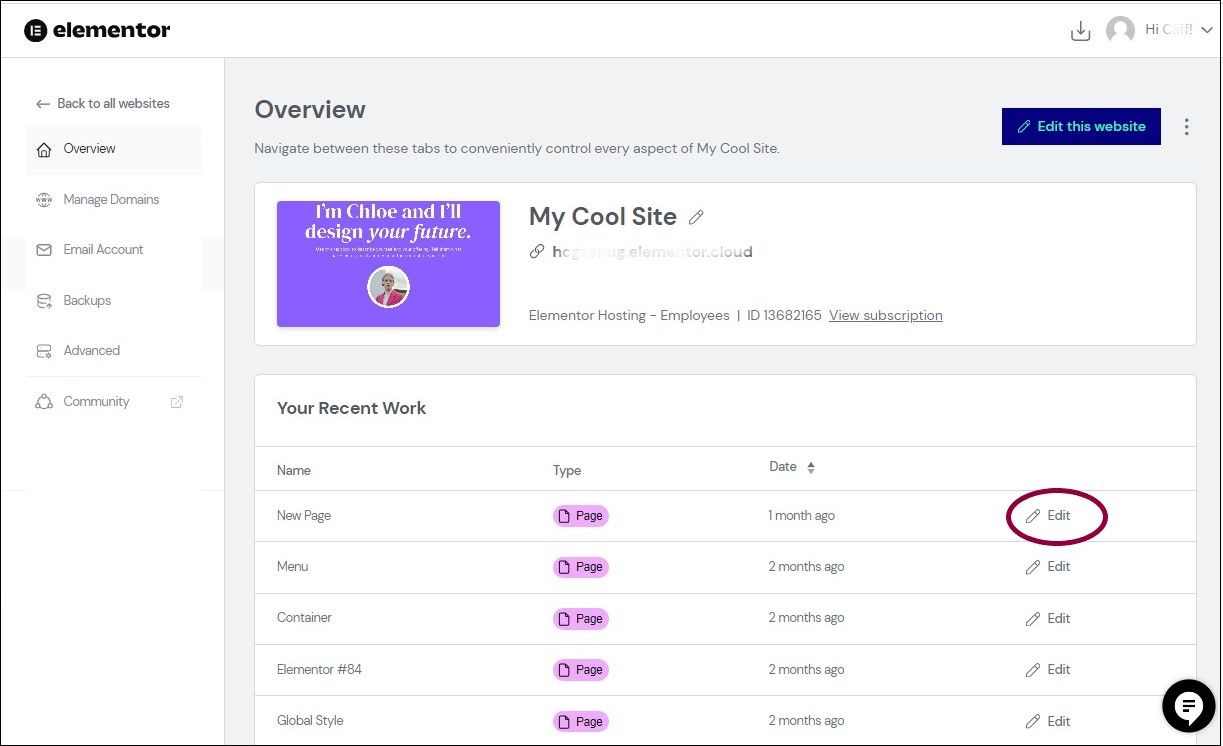Click the Menu row name
Screen dimensions: 1223x746
point(292,566)
